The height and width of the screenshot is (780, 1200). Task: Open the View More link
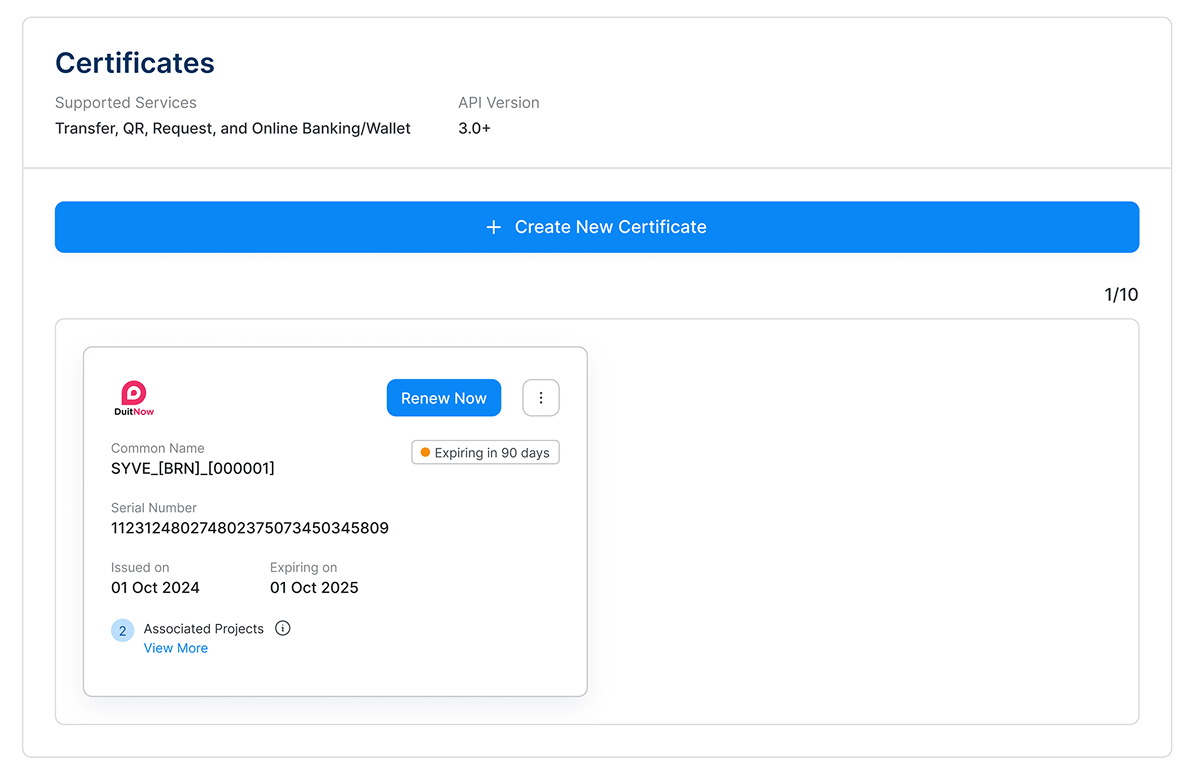[176, 648]
